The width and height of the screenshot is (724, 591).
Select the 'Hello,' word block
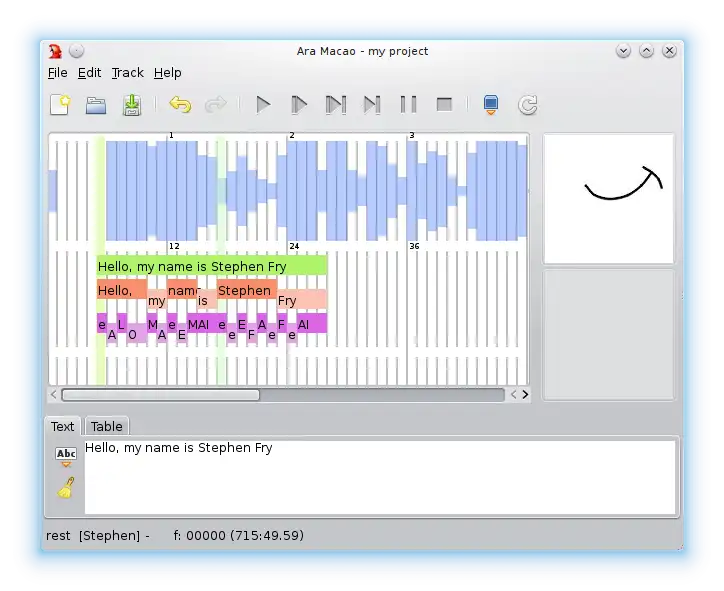[122, 289]
